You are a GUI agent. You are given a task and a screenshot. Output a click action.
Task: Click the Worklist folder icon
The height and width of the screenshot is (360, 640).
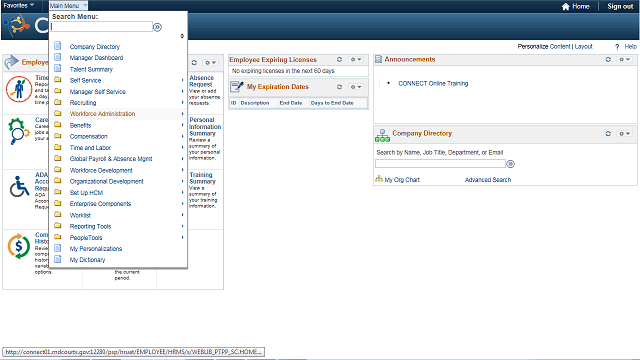point(58,214)
